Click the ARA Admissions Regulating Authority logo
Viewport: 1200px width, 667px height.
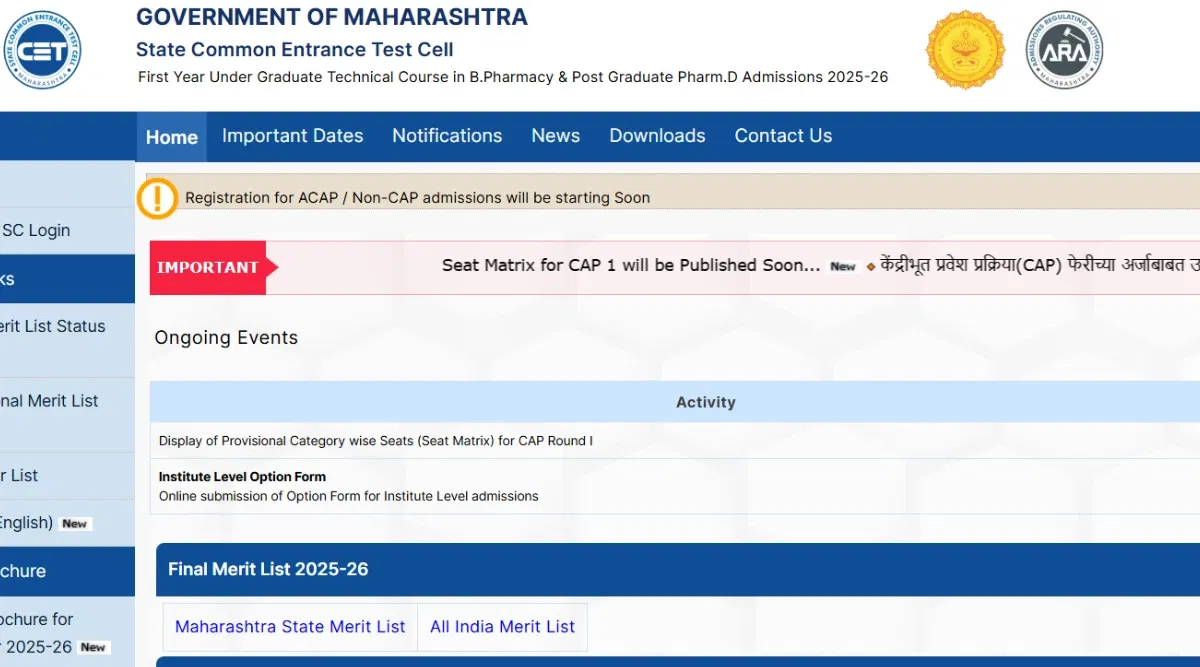(1064, 50)
